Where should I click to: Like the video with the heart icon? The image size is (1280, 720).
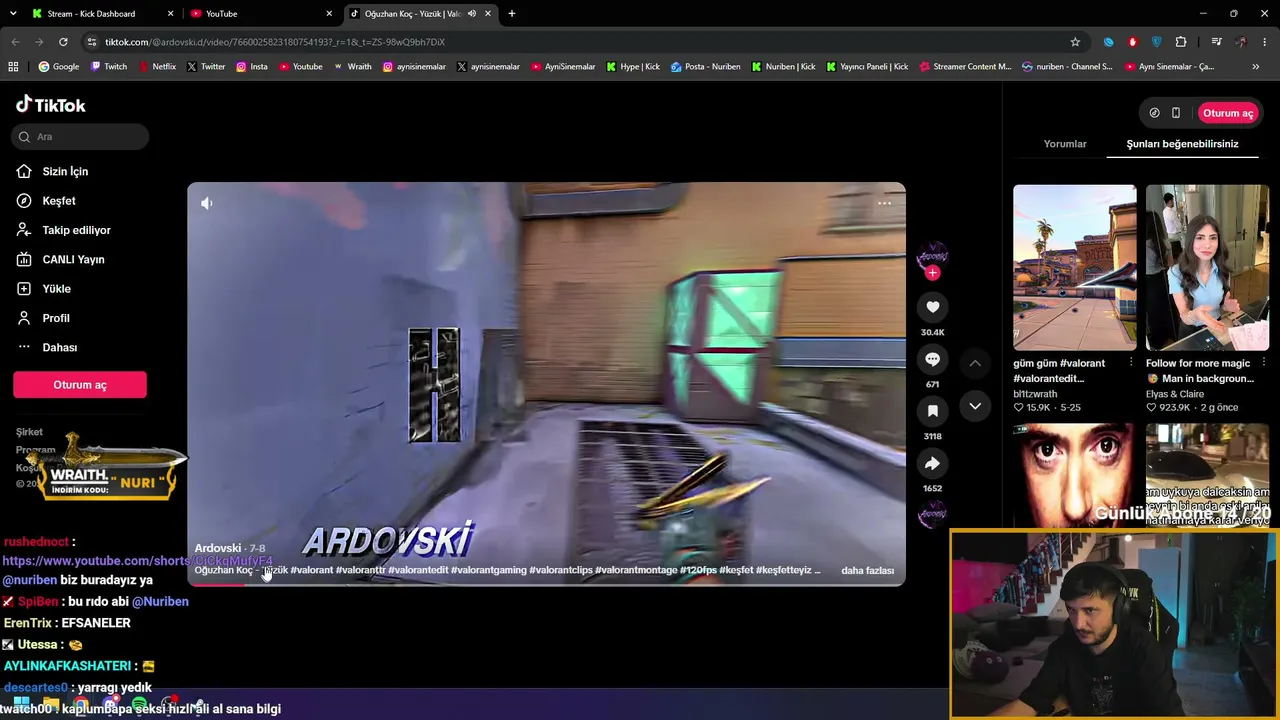[932, 307]
